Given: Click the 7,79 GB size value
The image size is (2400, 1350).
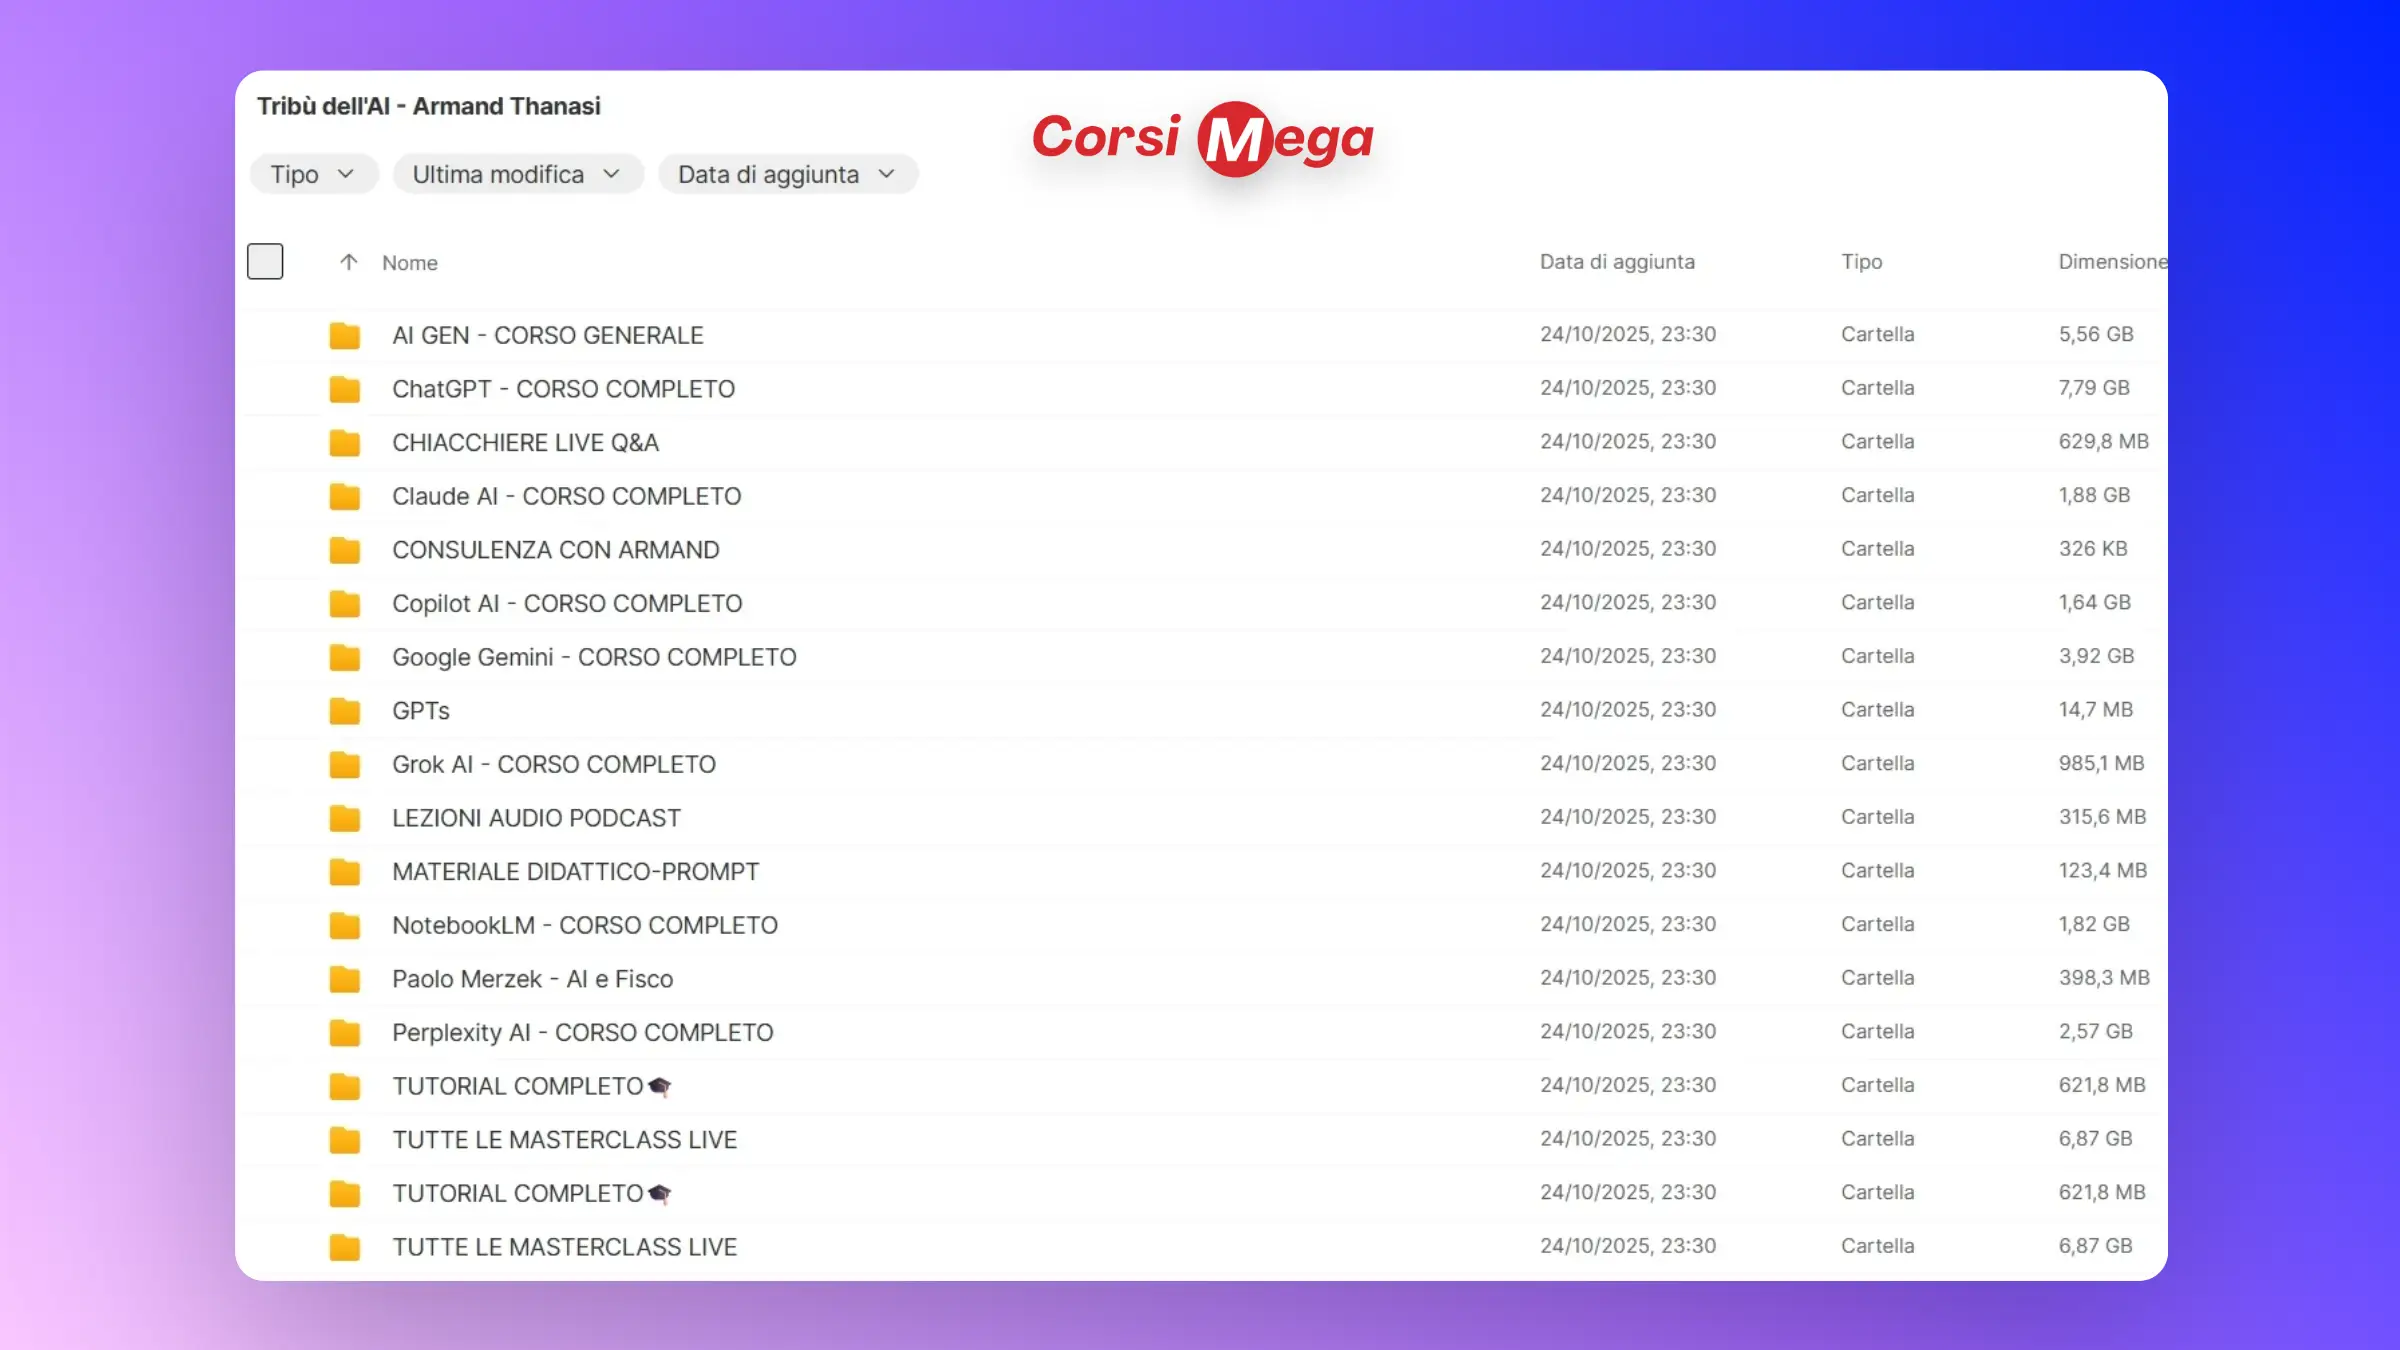Looking at the screenshot, I should pos(2094,388).
